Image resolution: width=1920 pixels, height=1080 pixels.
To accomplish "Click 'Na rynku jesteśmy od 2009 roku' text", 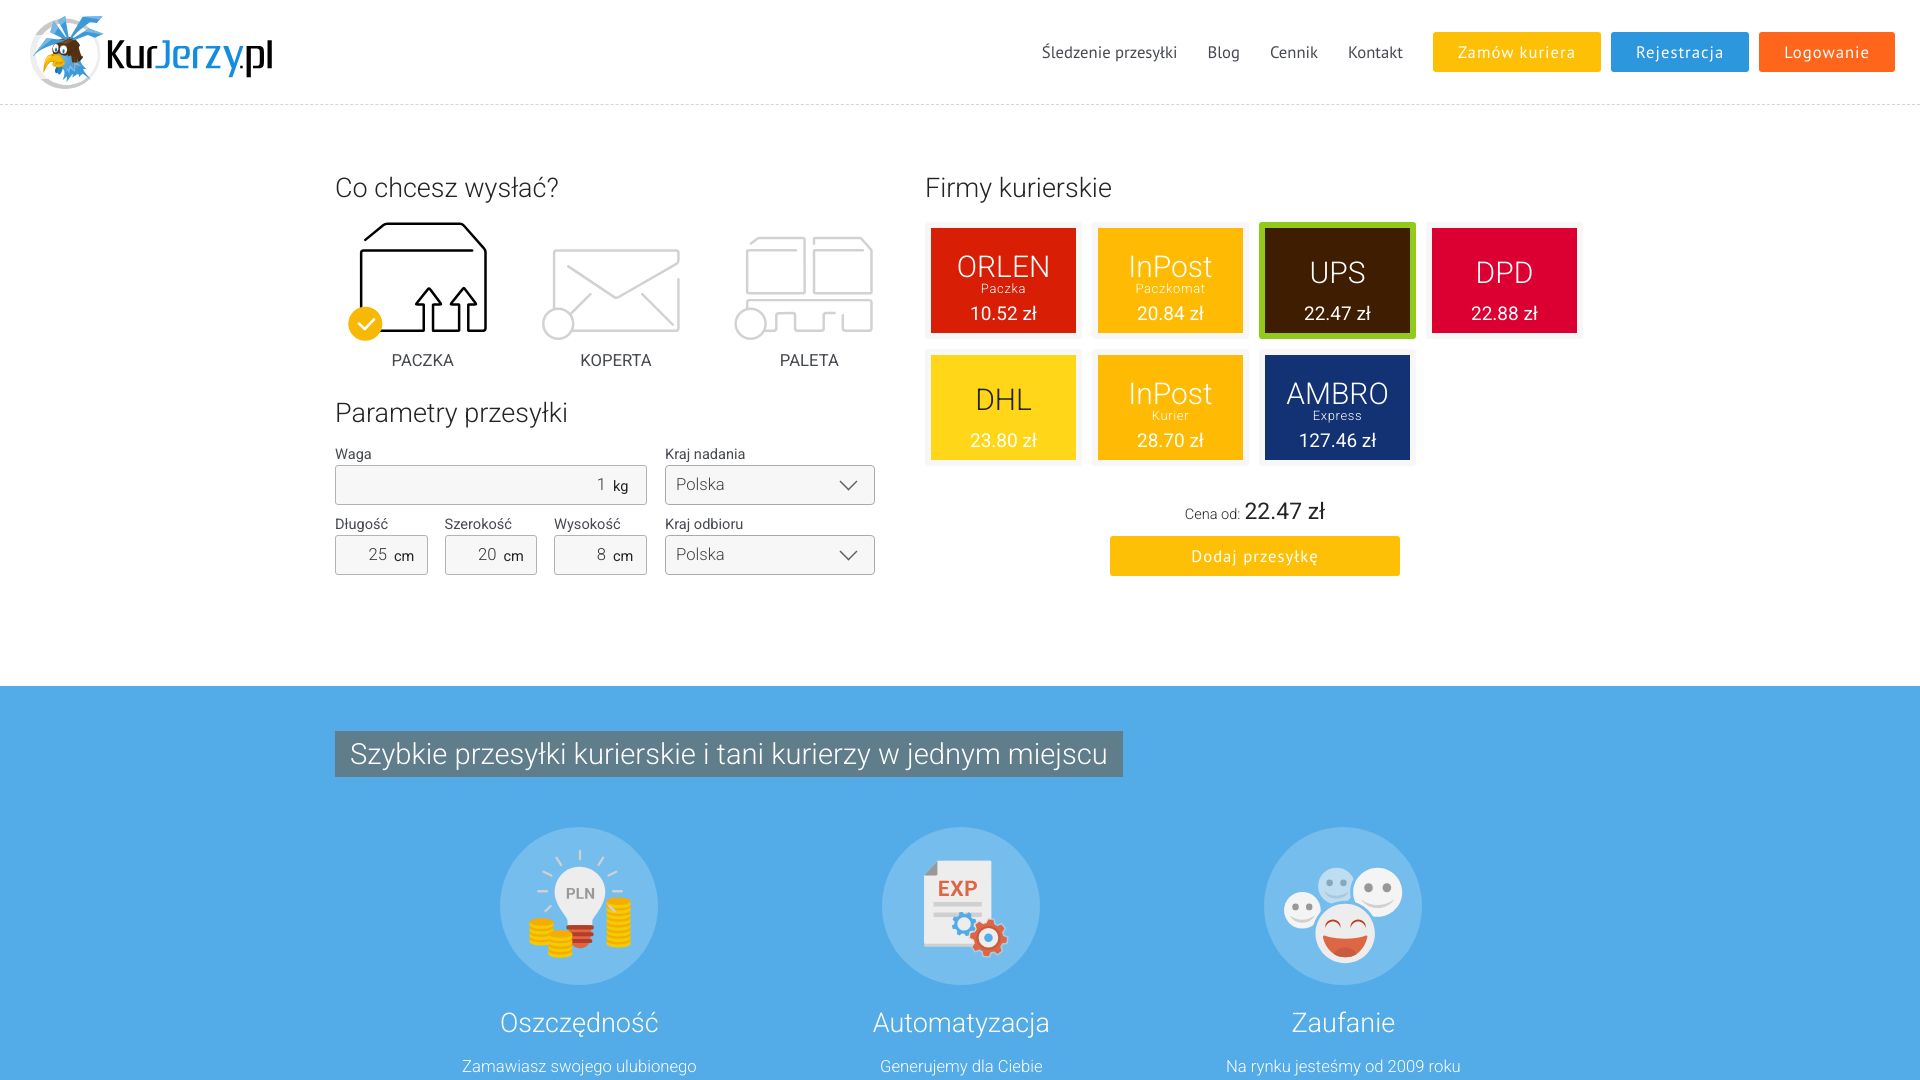I will (x=1343, y=1066).
